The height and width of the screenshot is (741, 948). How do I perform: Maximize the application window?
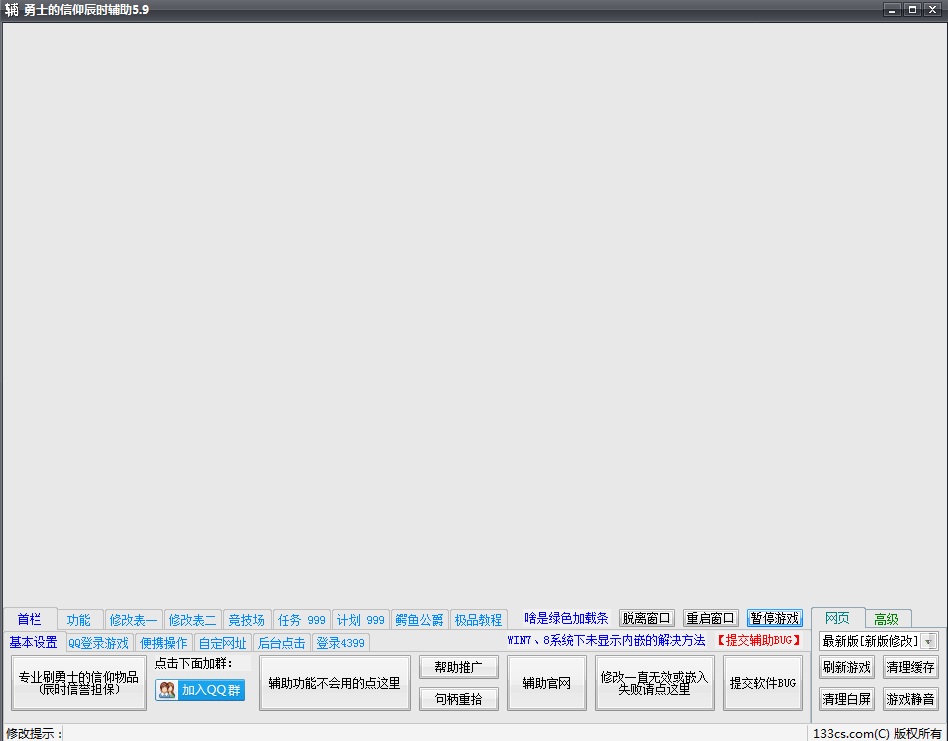(x=912, y=10)
